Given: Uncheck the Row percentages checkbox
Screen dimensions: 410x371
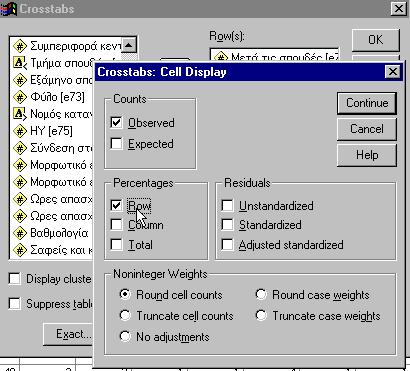Looking at the screenshot, I should [116, 205].
